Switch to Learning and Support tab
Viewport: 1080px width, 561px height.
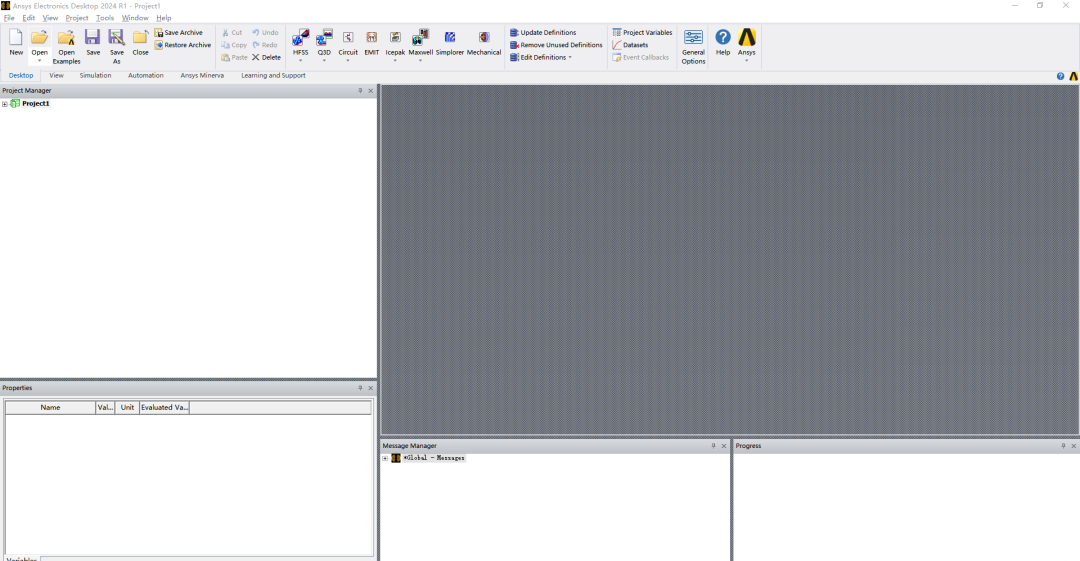click(273, 75)
